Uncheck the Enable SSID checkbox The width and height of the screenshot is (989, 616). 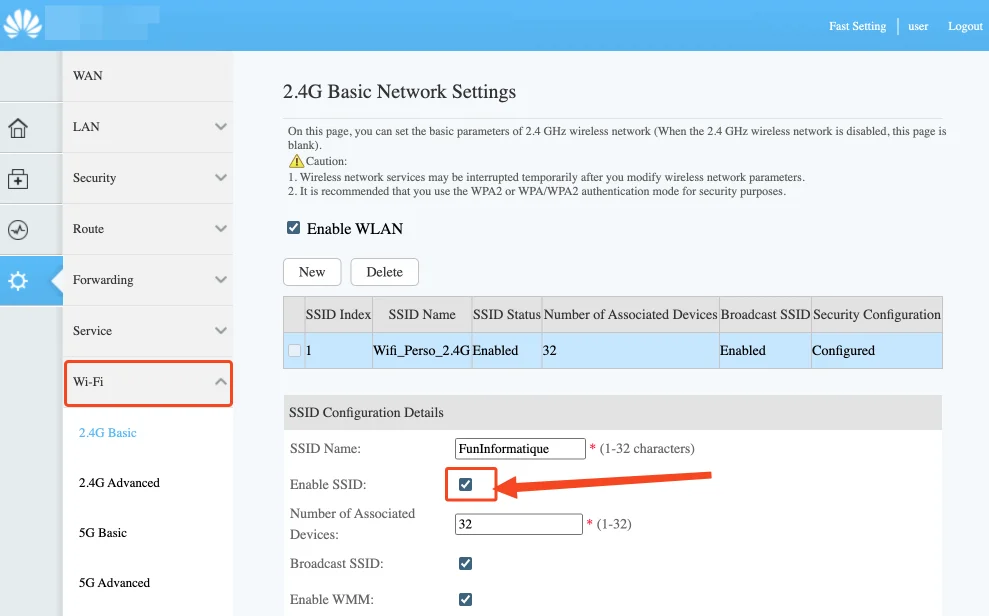(464, 484)
